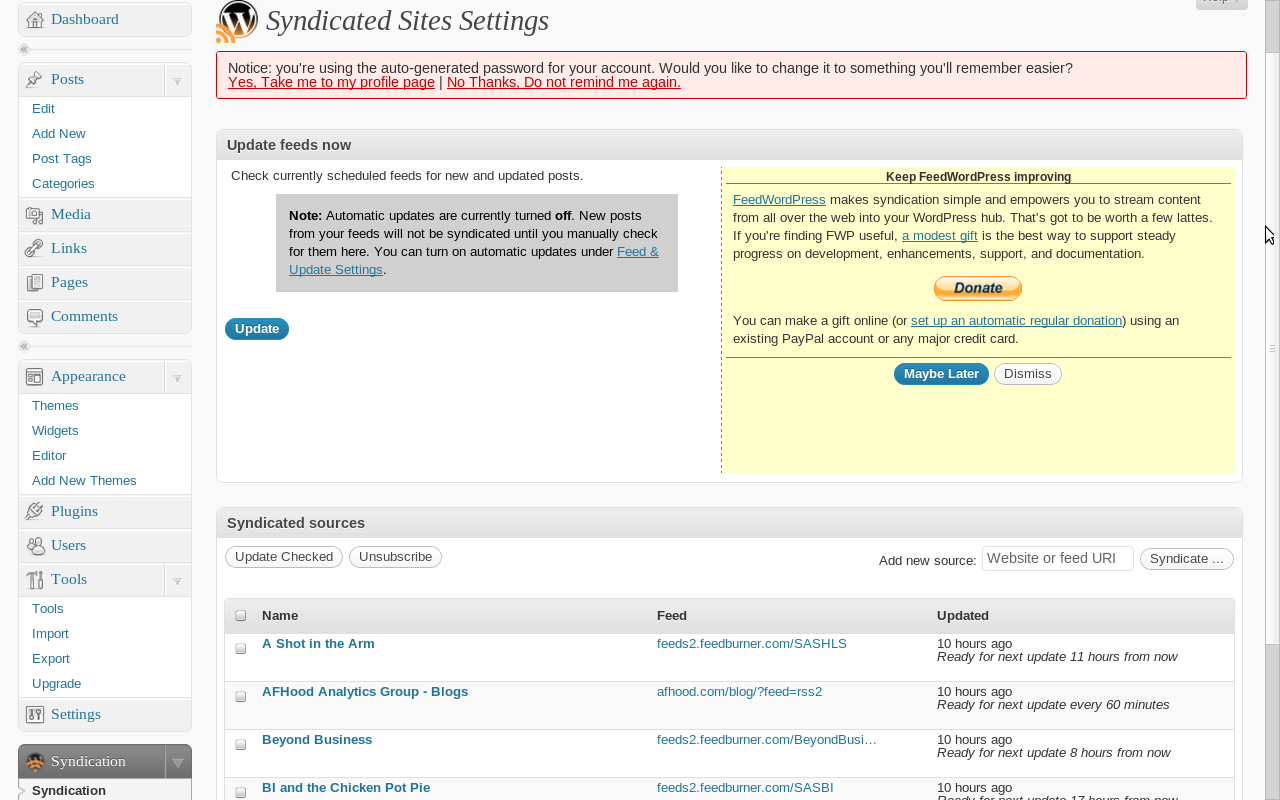Image resolution: width=1280 pixels, height=800 pixels.
Task: Click the Dashboard house icon
Action: pyautogui.click(x=35, y=20)
